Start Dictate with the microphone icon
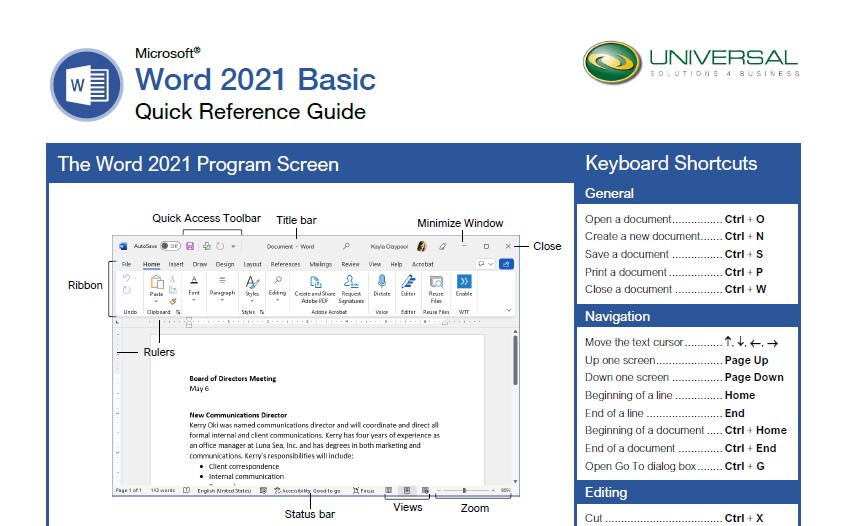This screenshot has height=526, width=847. click(x=382, y=281)
